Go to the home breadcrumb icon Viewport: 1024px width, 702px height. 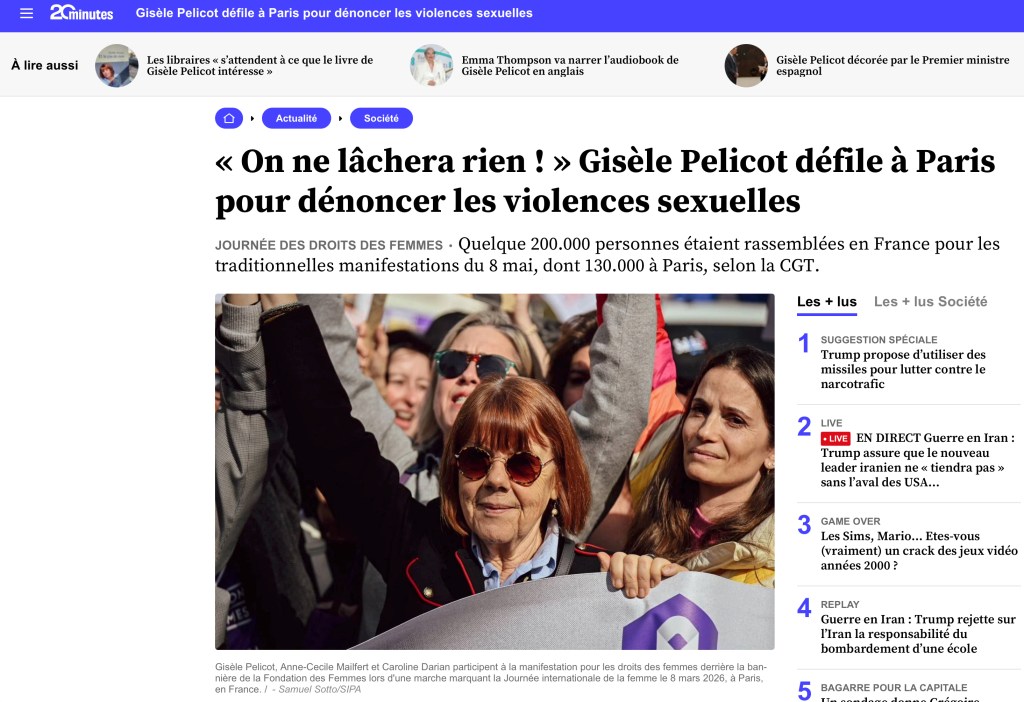229,118
